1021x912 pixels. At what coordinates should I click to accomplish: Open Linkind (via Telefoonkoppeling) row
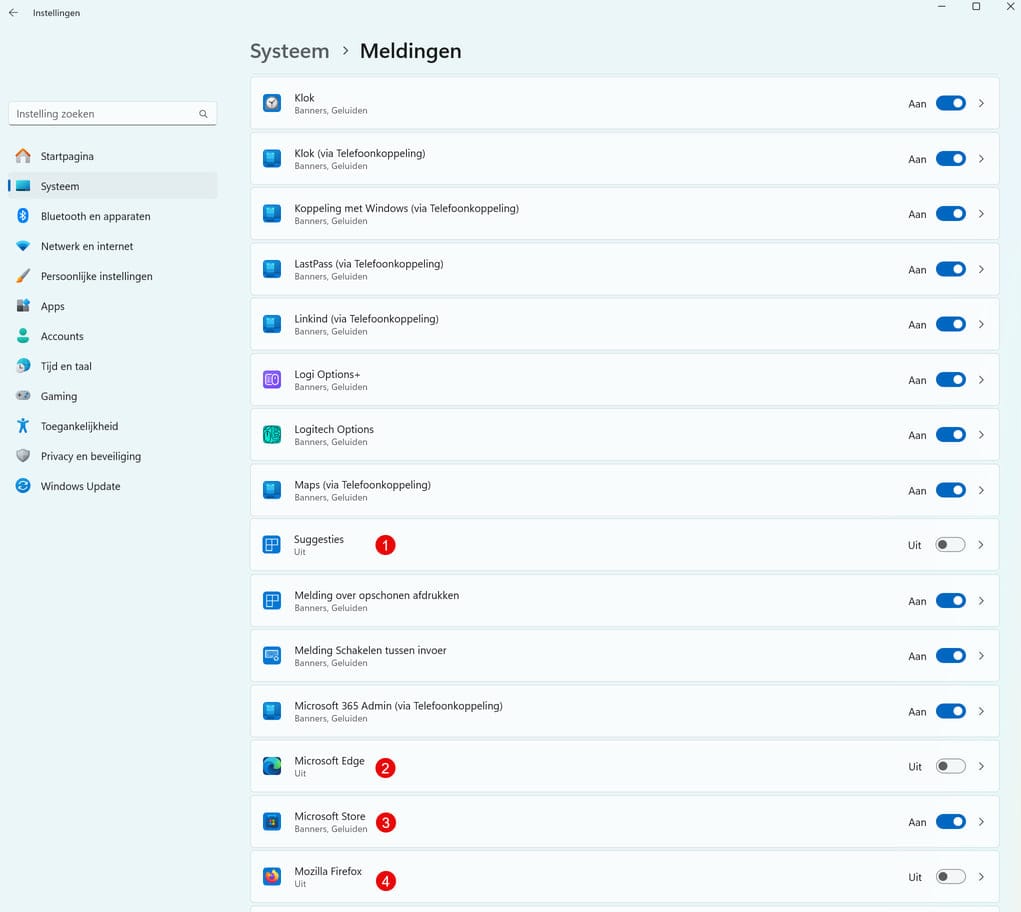[x=624, y=324]
